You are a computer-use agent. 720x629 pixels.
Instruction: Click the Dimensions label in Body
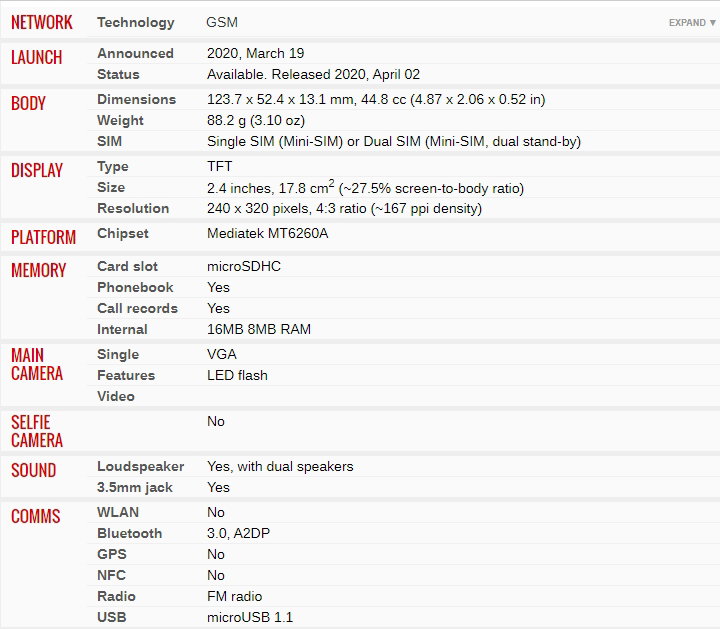click(x=136, y=99)
